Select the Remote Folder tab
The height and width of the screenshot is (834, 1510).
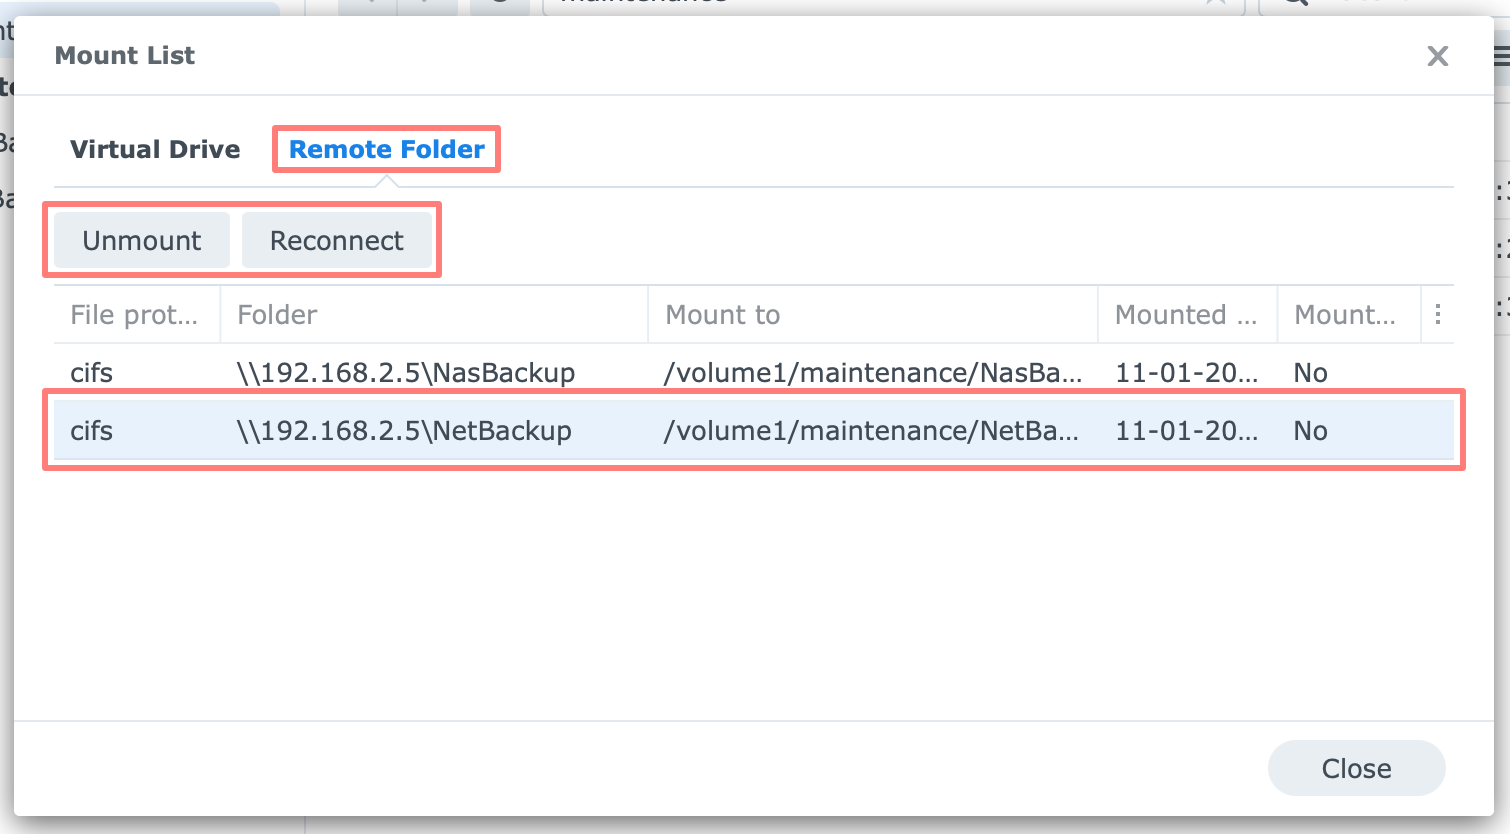(x=386, y=149)
